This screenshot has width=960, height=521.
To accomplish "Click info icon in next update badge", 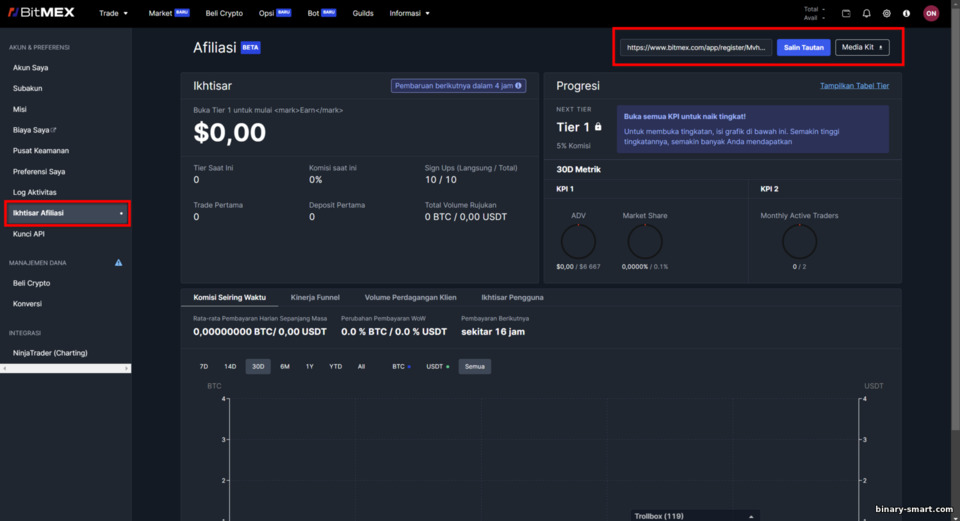I will click(519, 86).
